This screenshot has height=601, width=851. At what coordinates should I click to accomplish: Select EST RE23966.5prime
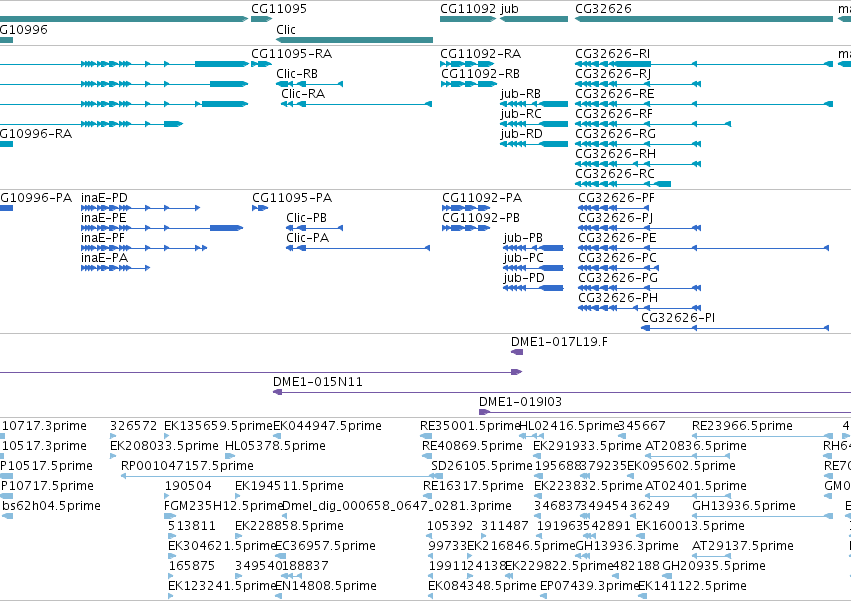click(x=742, y=426)
